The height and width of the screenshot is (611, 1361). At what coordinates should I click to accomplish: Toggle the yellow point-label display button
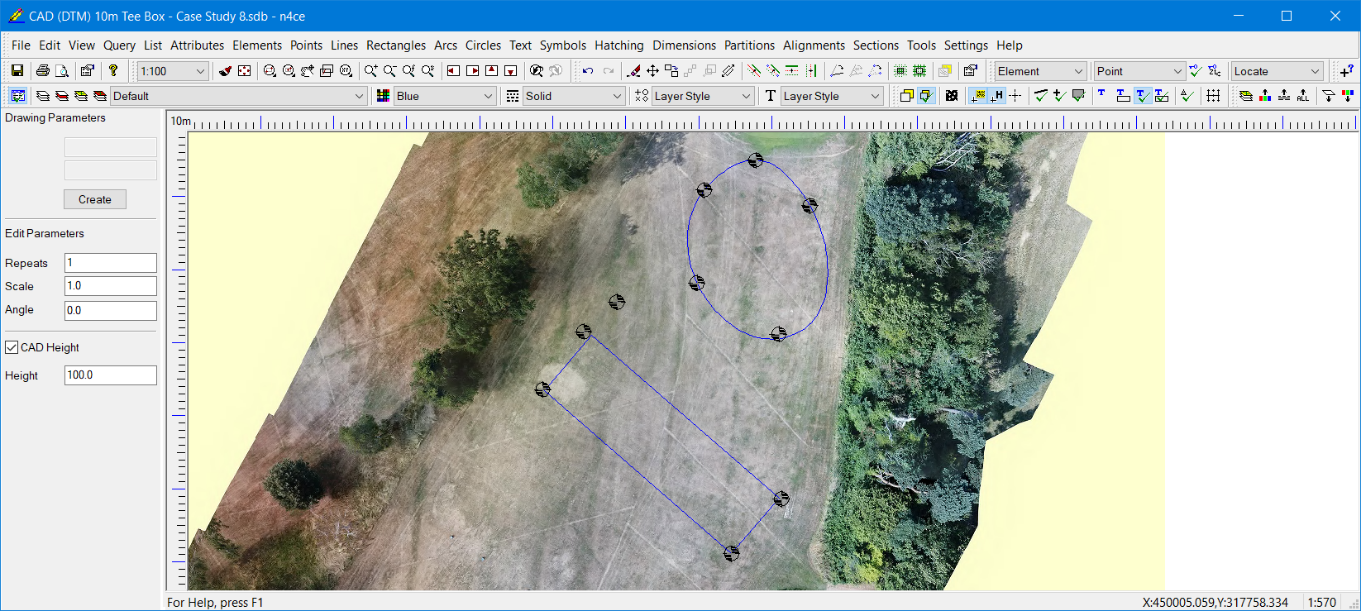979,96
